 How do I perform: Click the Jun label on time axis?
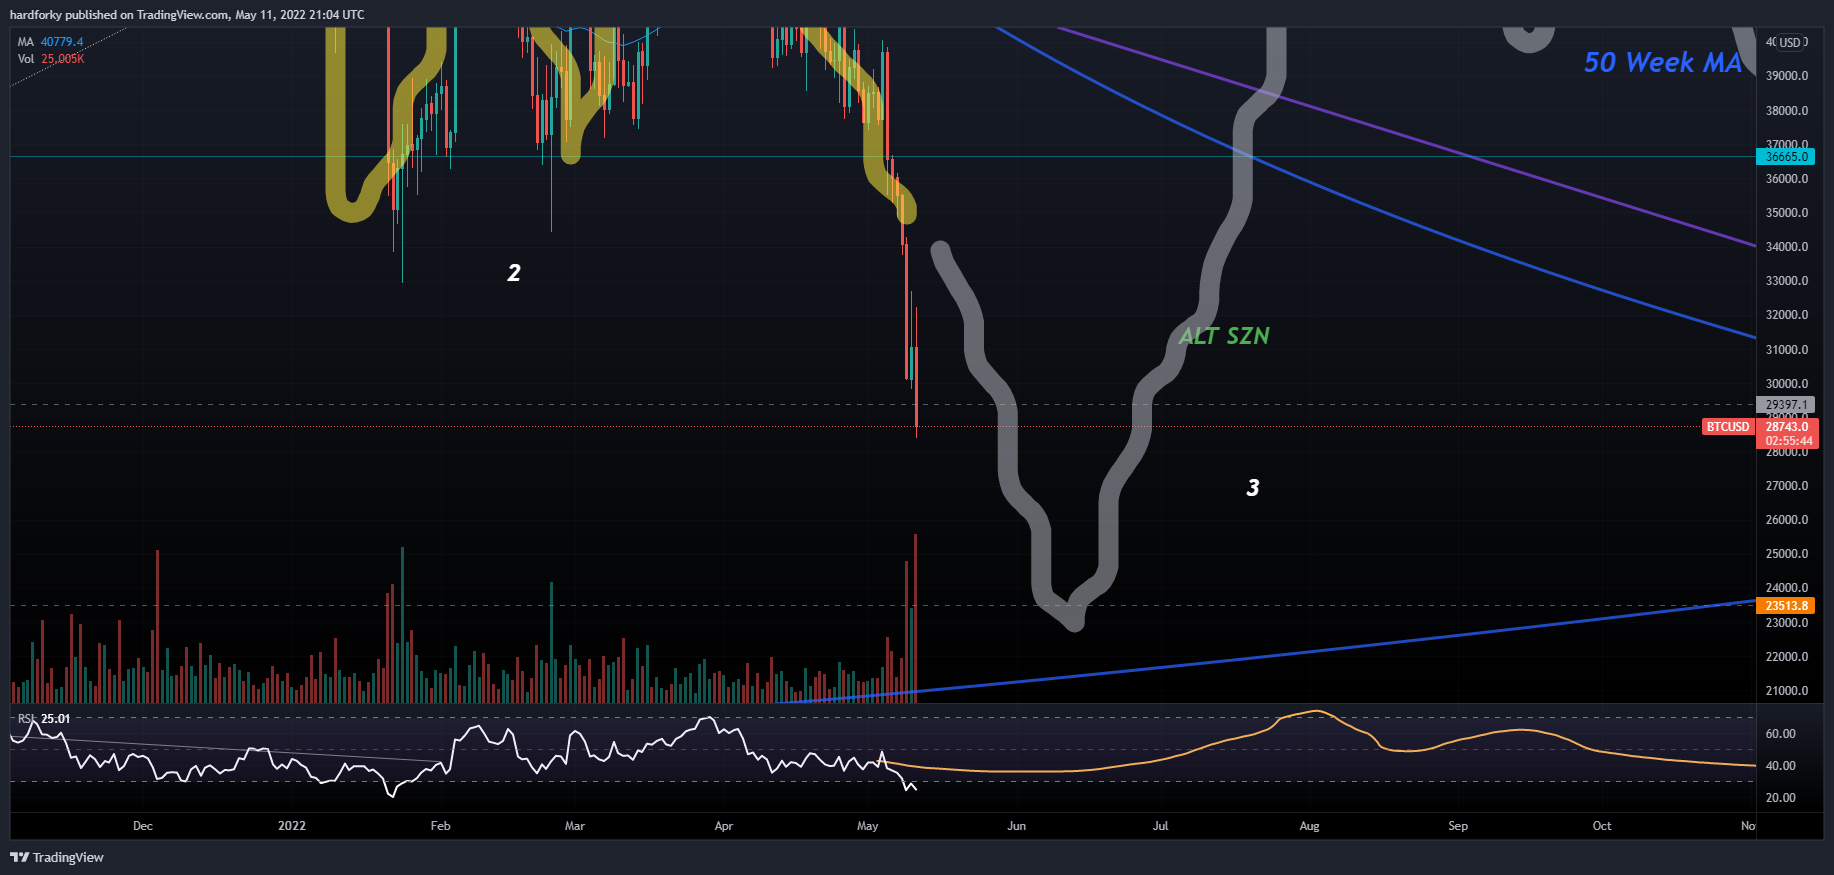pyautogui.click(x=1017, y=826)
